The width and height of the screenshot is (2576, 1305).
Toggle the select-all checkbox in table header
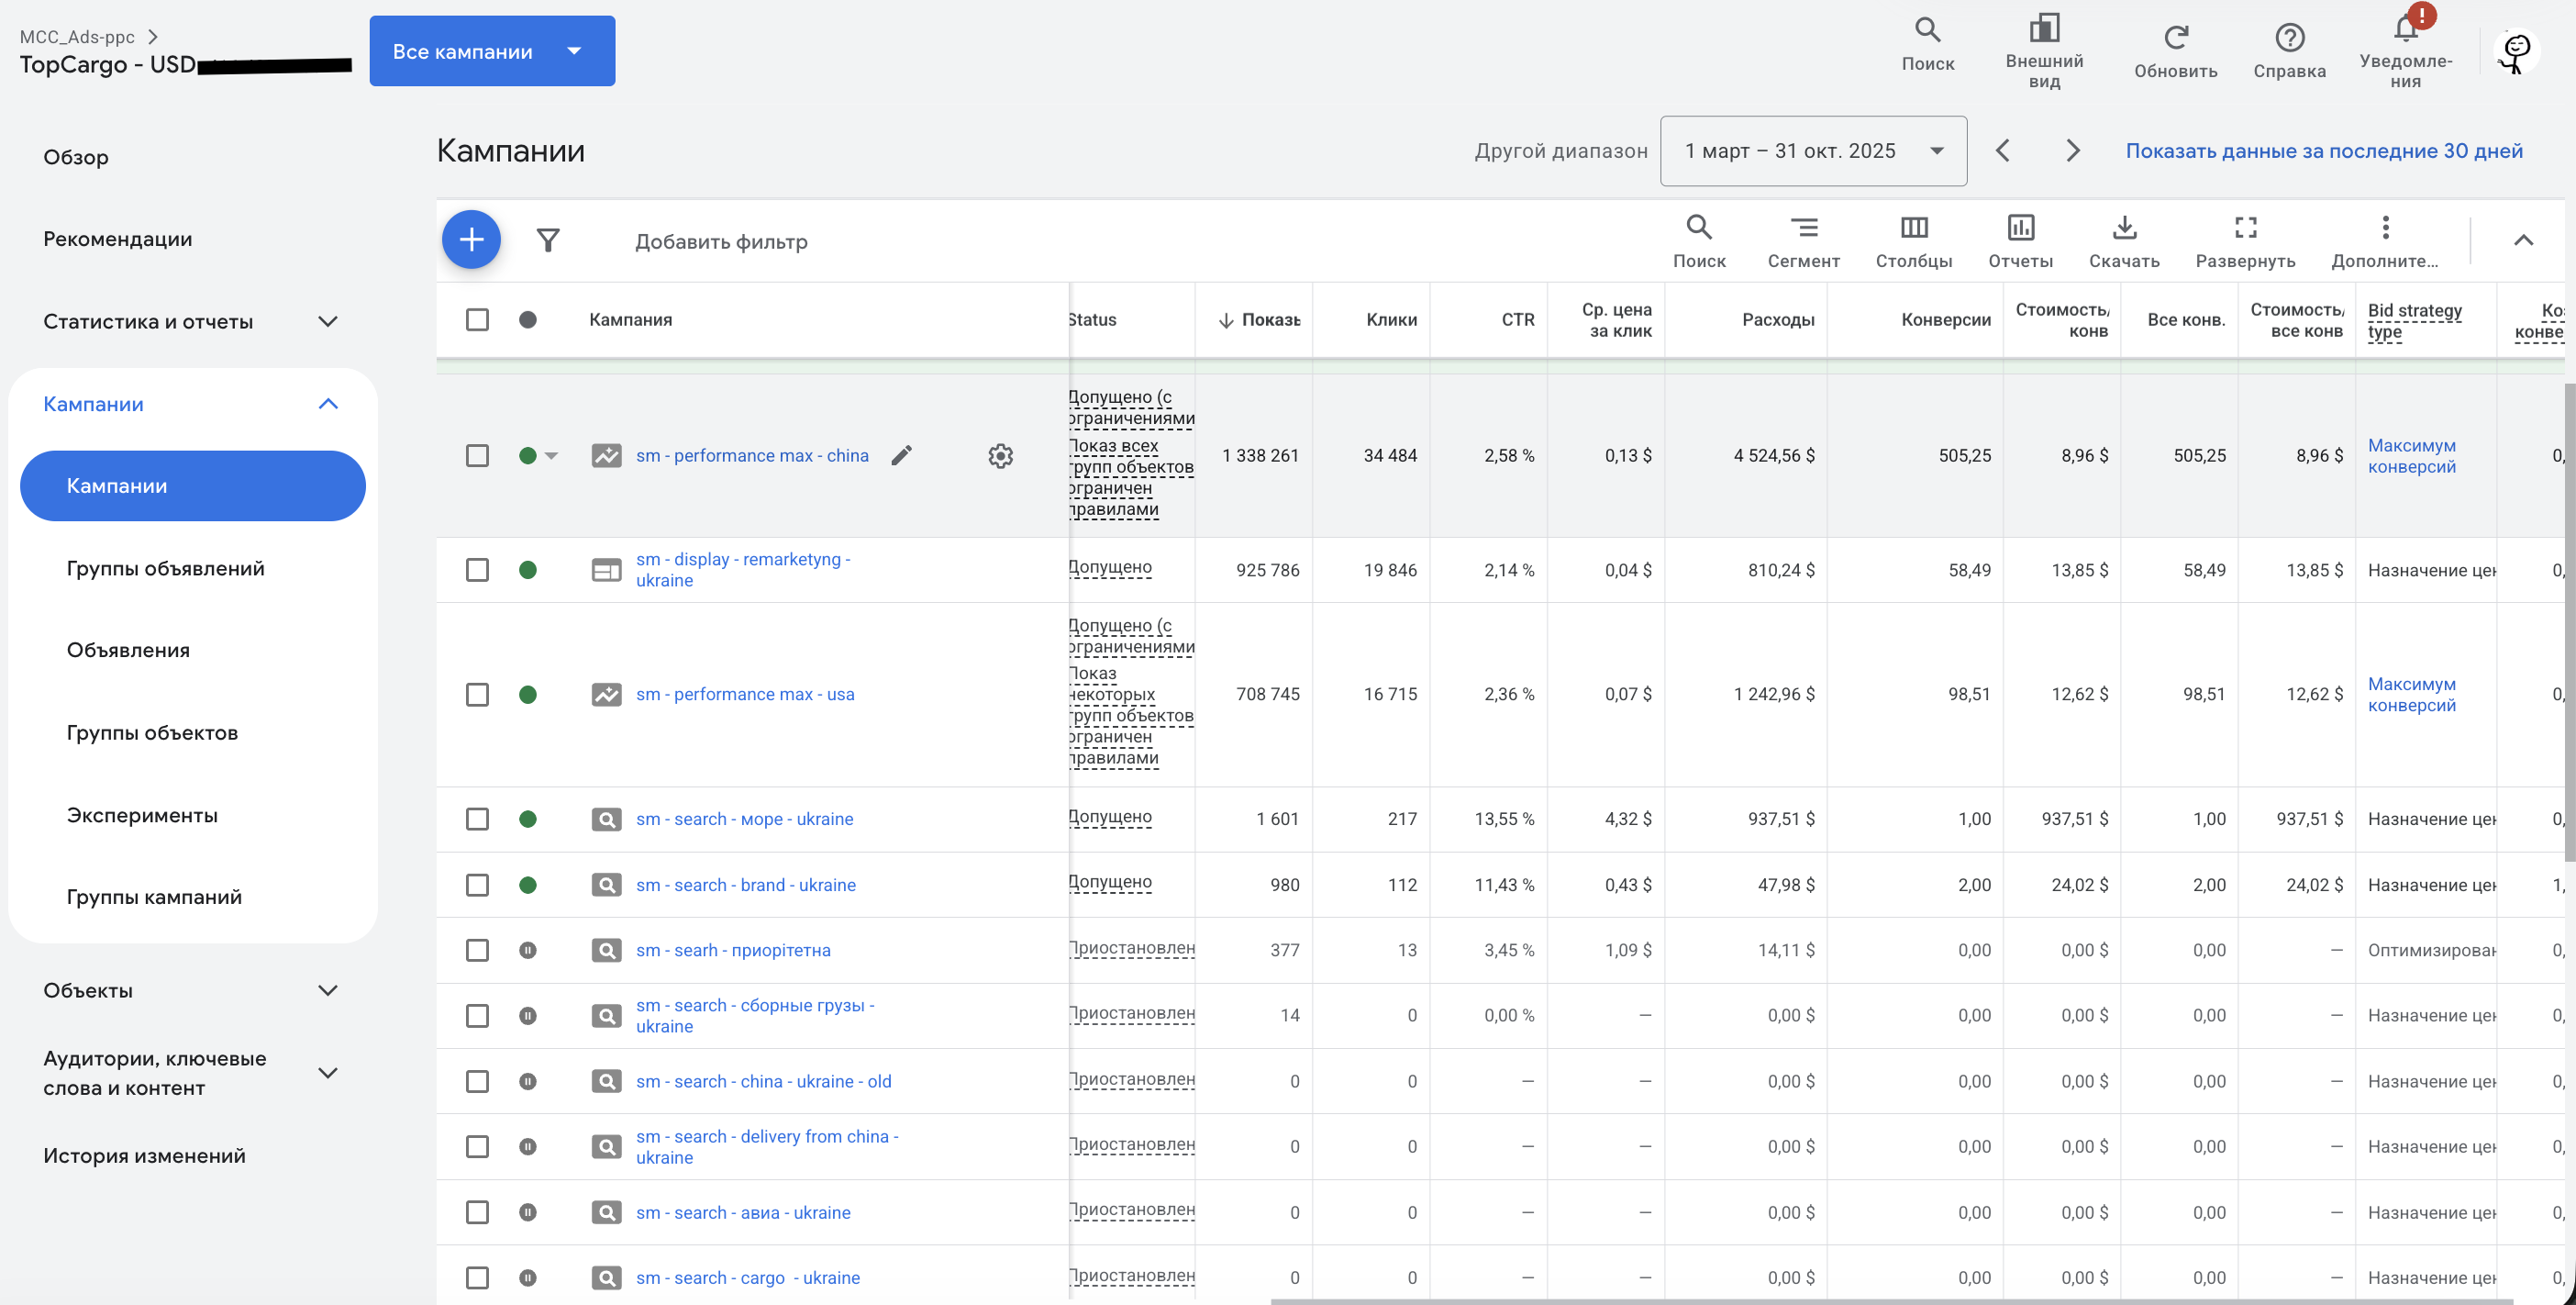coord(477,319)
